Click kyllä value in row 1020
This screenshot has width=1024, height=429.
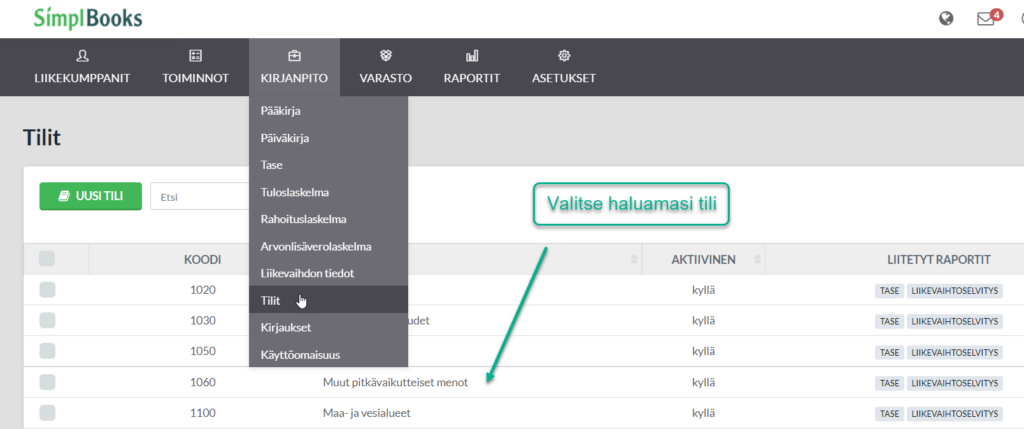703,290
